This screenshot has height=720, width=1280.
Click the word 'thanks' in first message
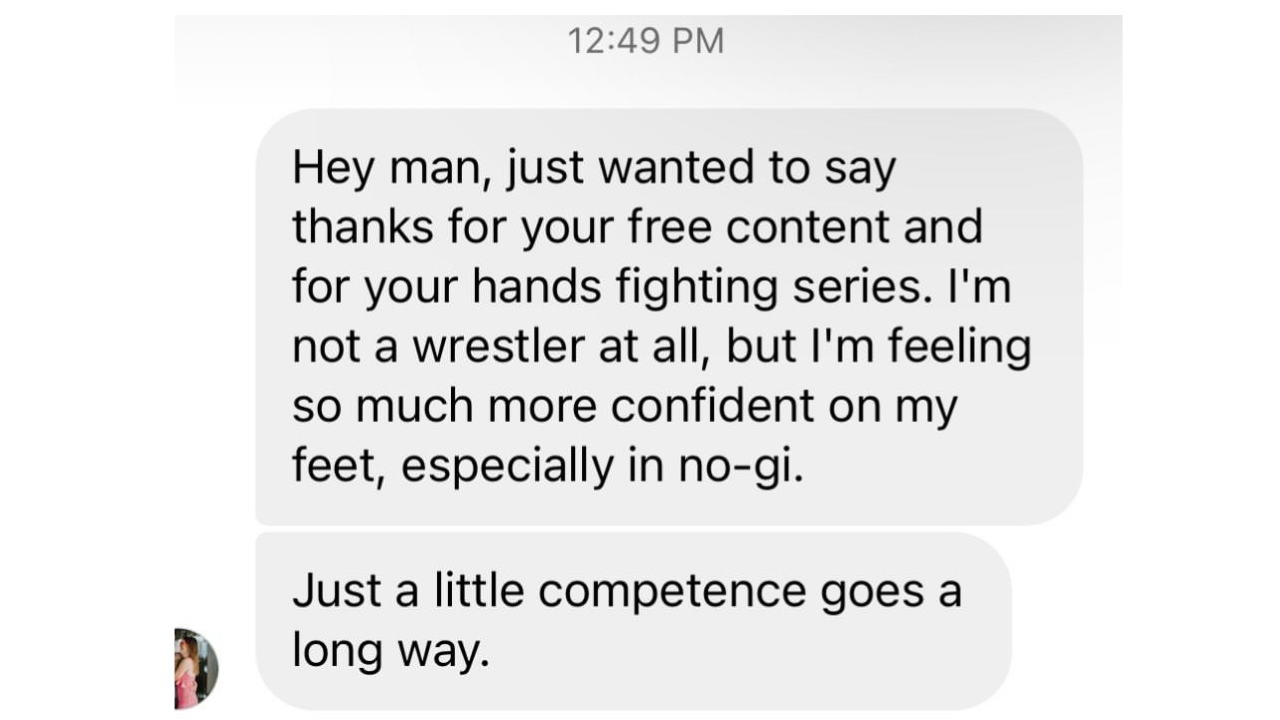362,228
